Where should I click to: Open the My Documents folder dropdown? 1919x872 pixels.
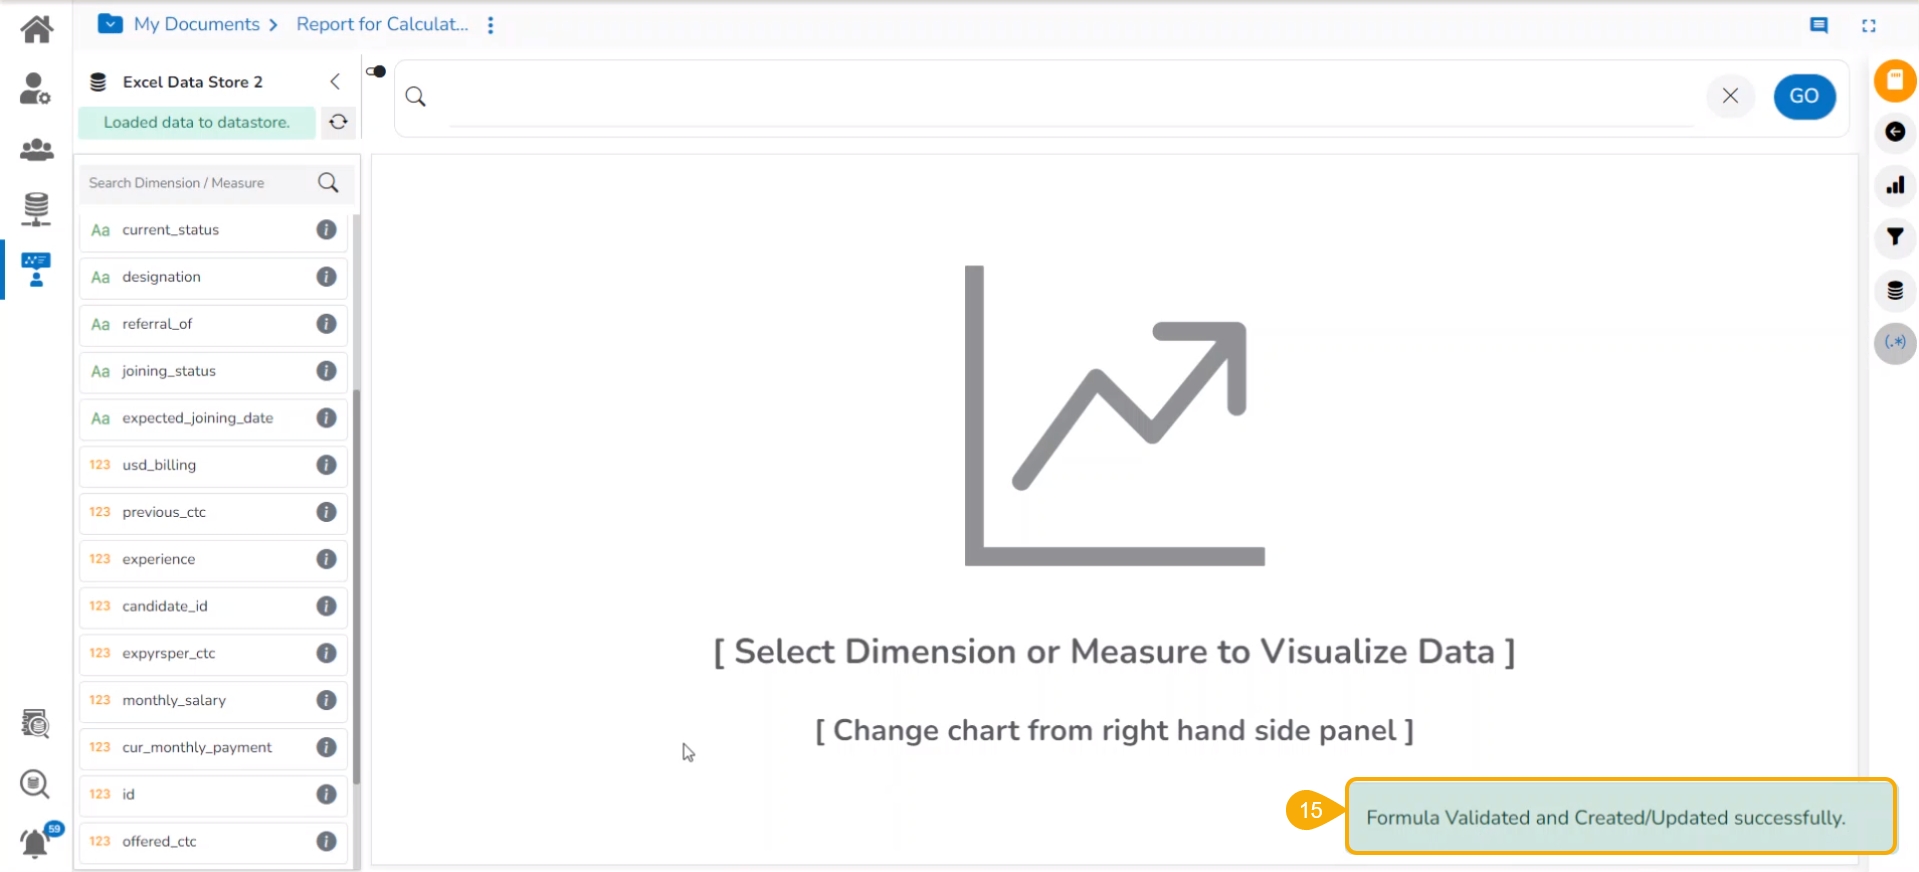(110, 24)
